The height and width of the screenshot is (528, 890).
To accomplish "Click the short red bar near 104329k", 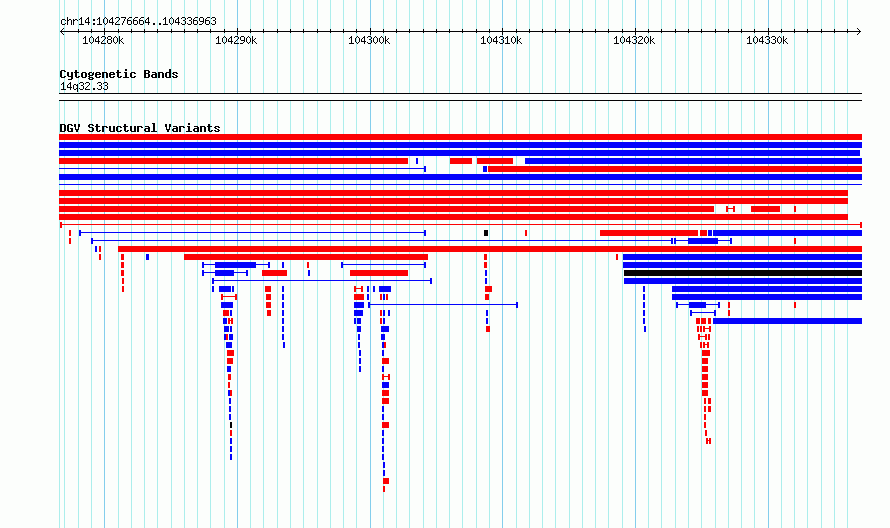I will tap(765, 209).
